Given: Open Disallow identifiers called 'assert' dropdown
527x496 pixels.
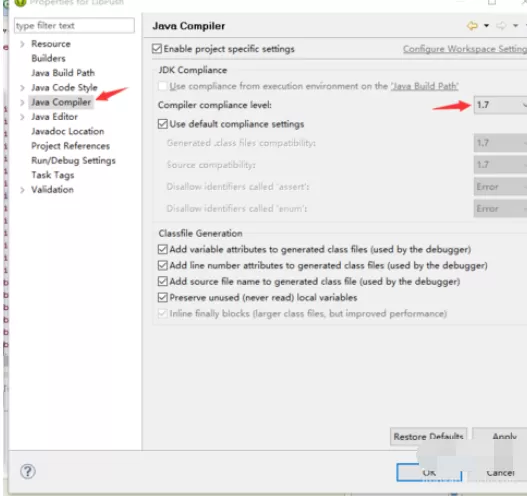Looking at the screenshot, I should (x=500, y=187).
